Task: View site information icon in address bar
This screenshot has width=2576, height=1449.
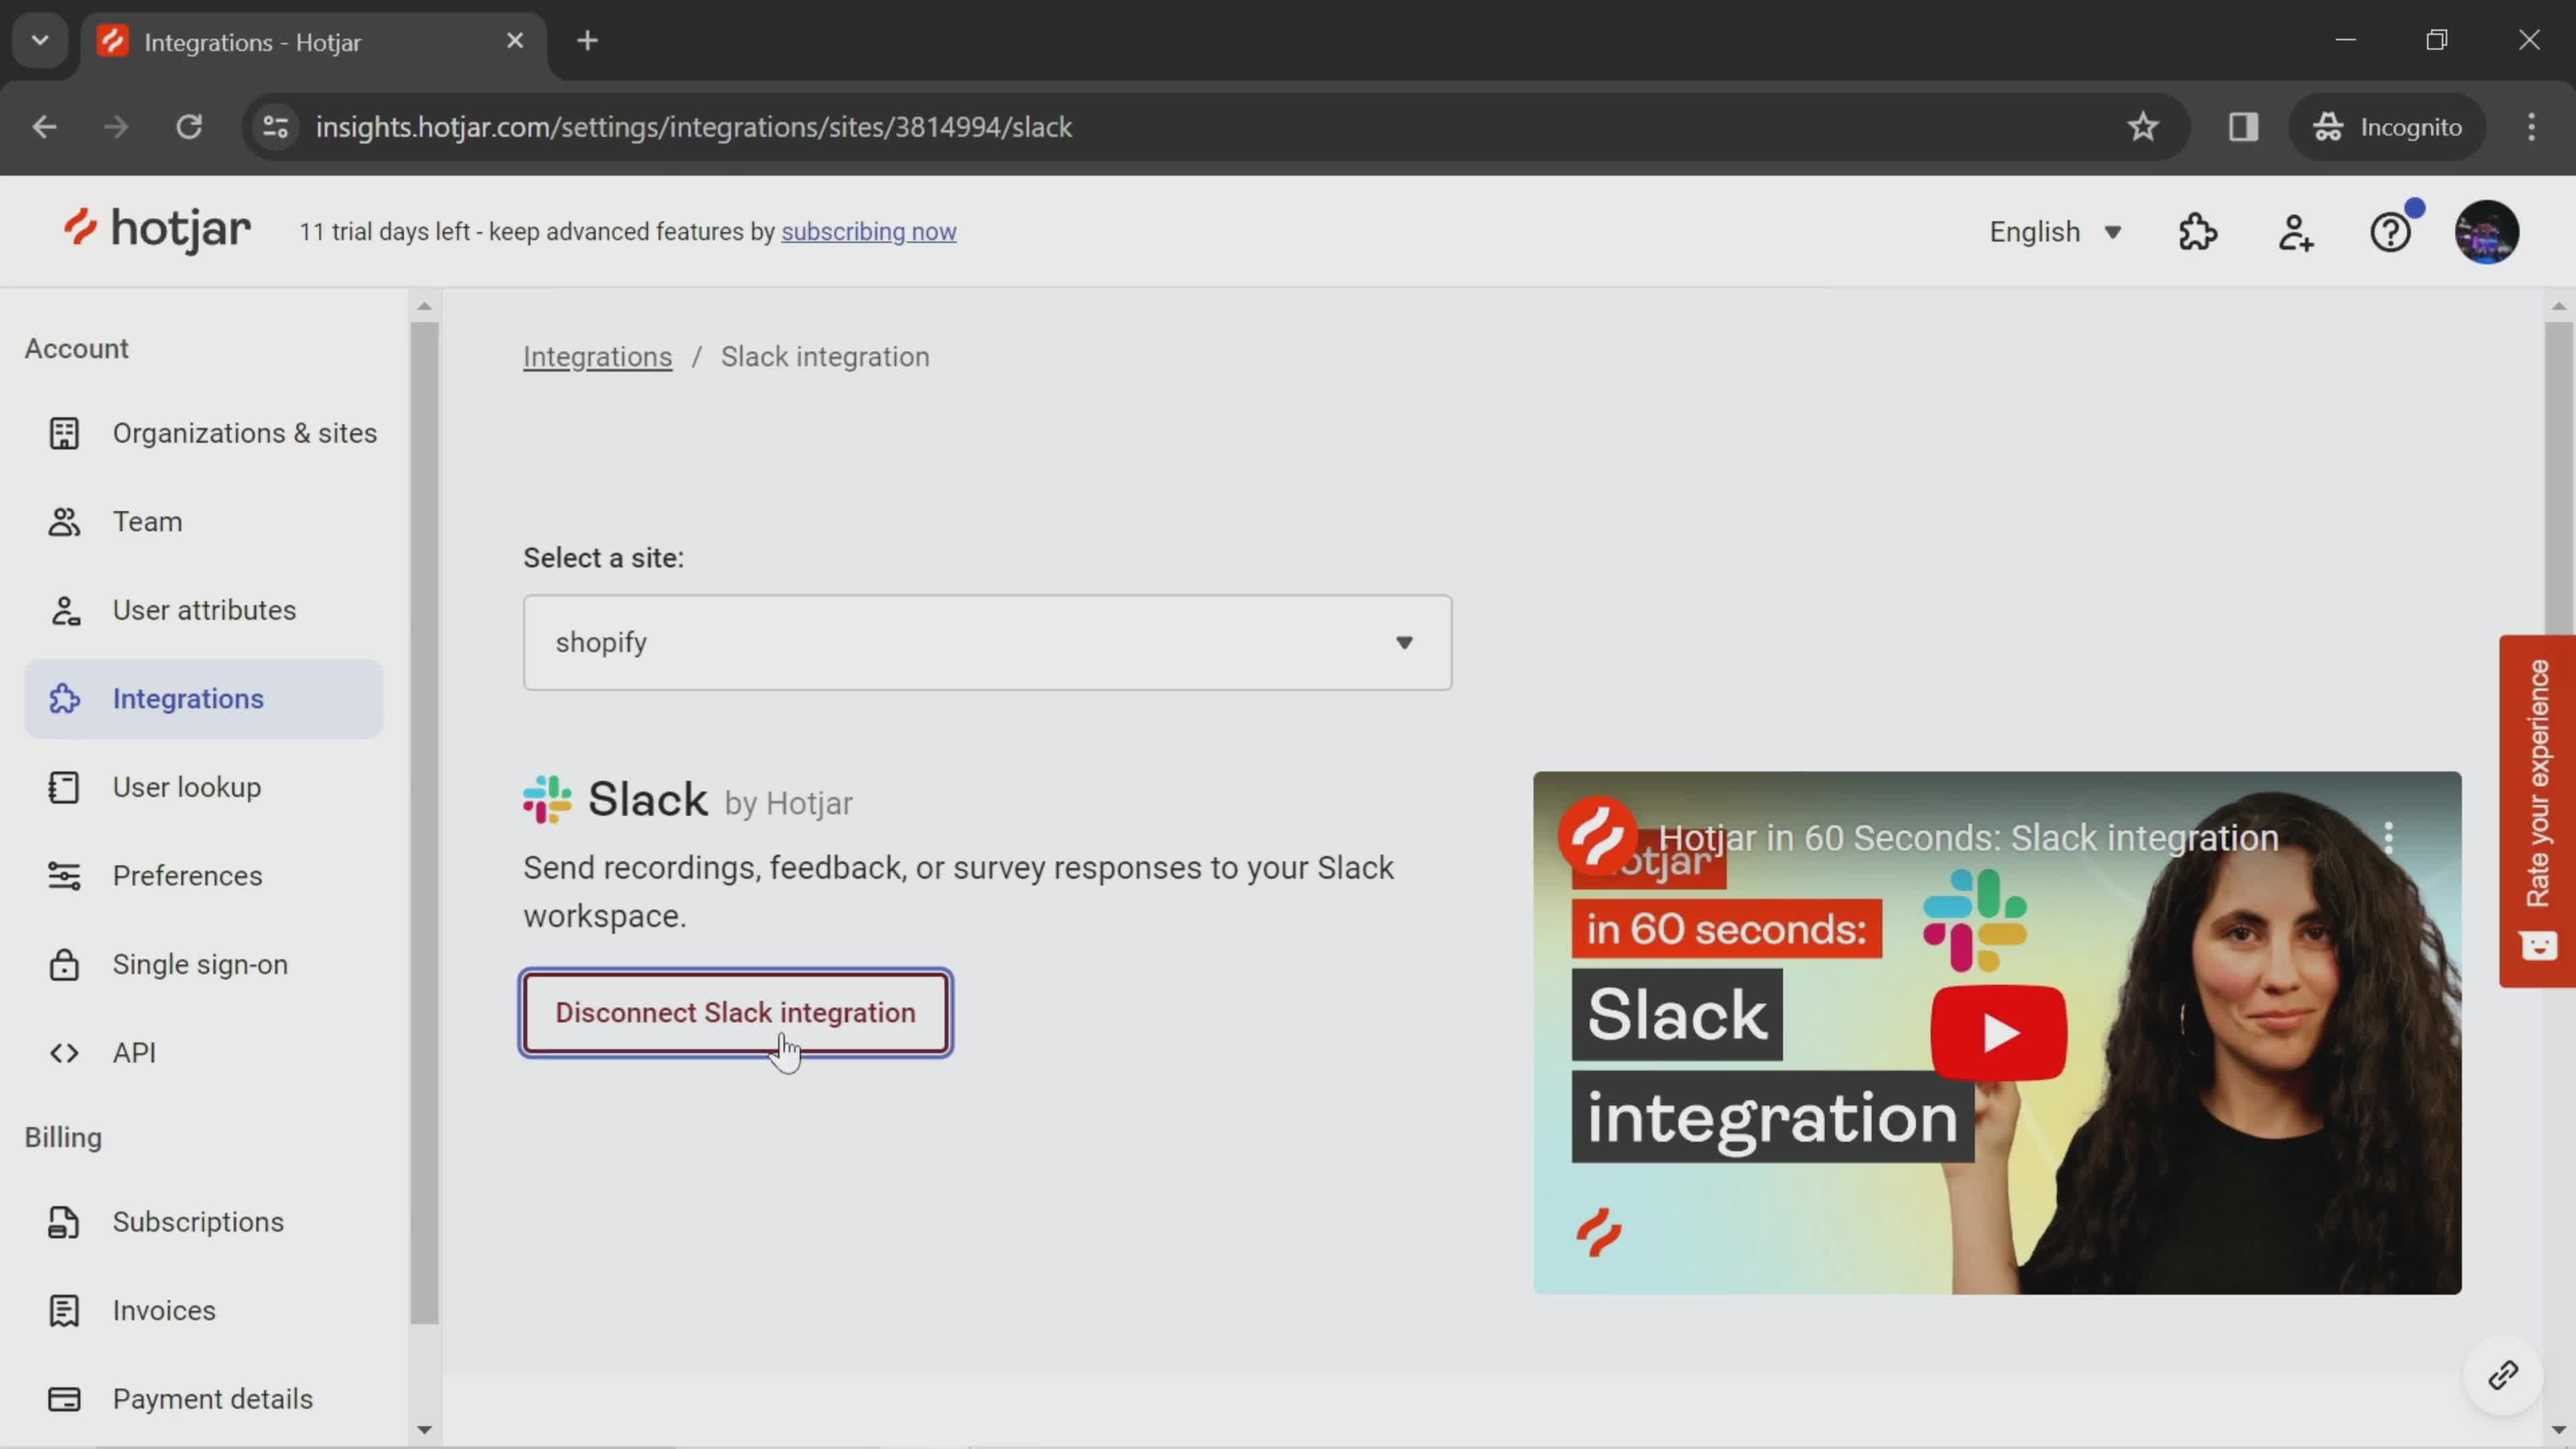Action: pos(275,127)
